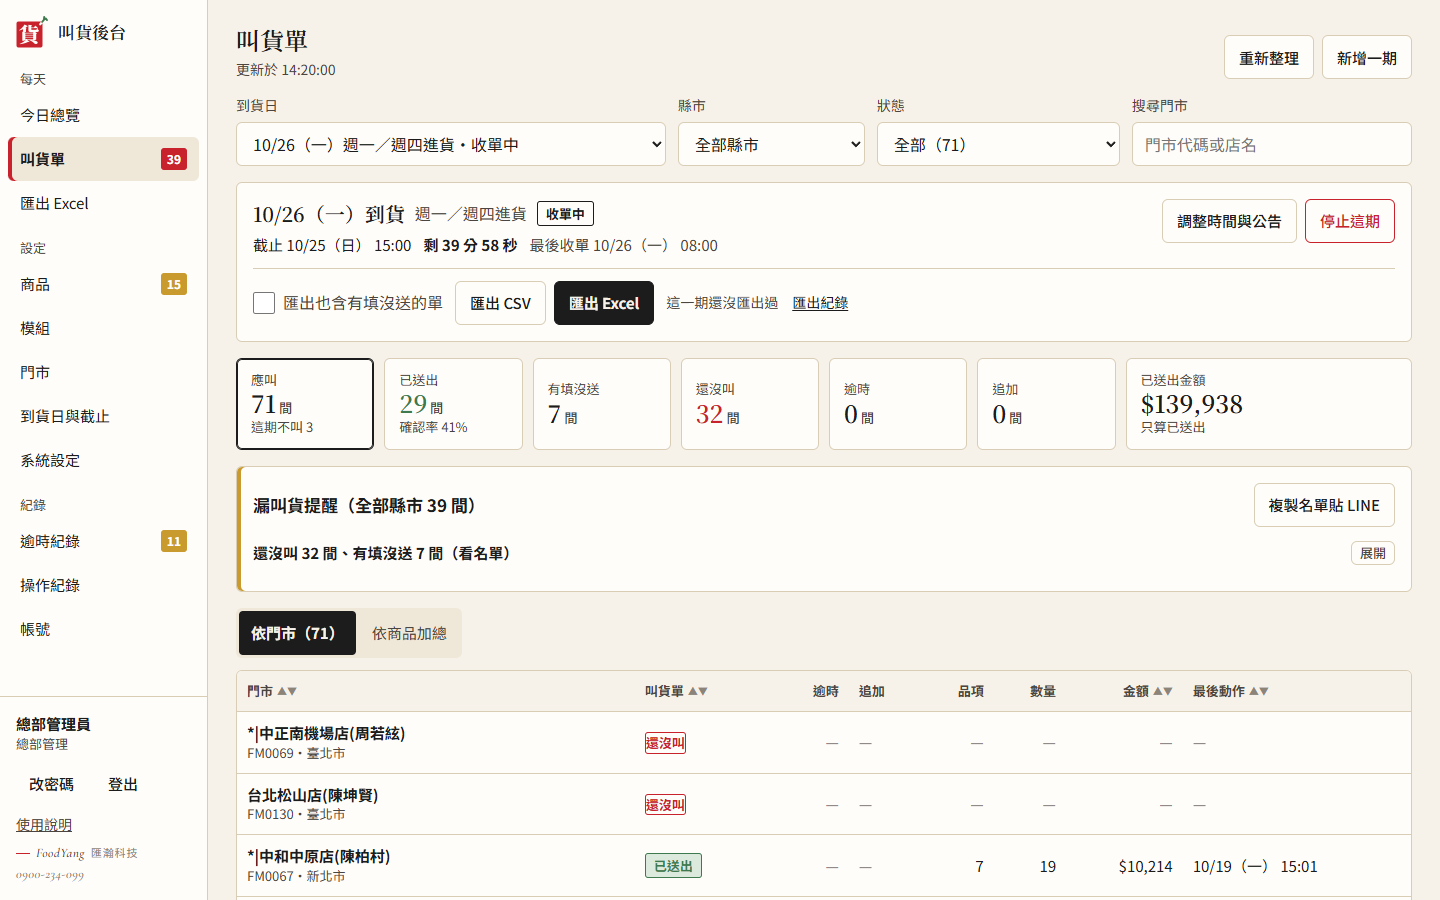Click 改密碼 in sidebar footer
Image resolution: width=1440 pixels, height=900 pixels.
(x=51, y=784)
